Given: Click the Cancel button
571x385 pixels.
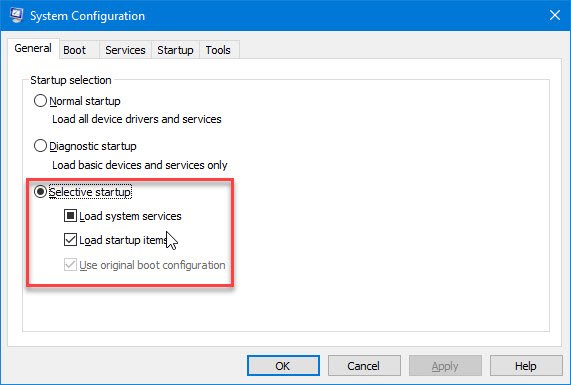Looking at the screenshot, I should click(364, 366).
